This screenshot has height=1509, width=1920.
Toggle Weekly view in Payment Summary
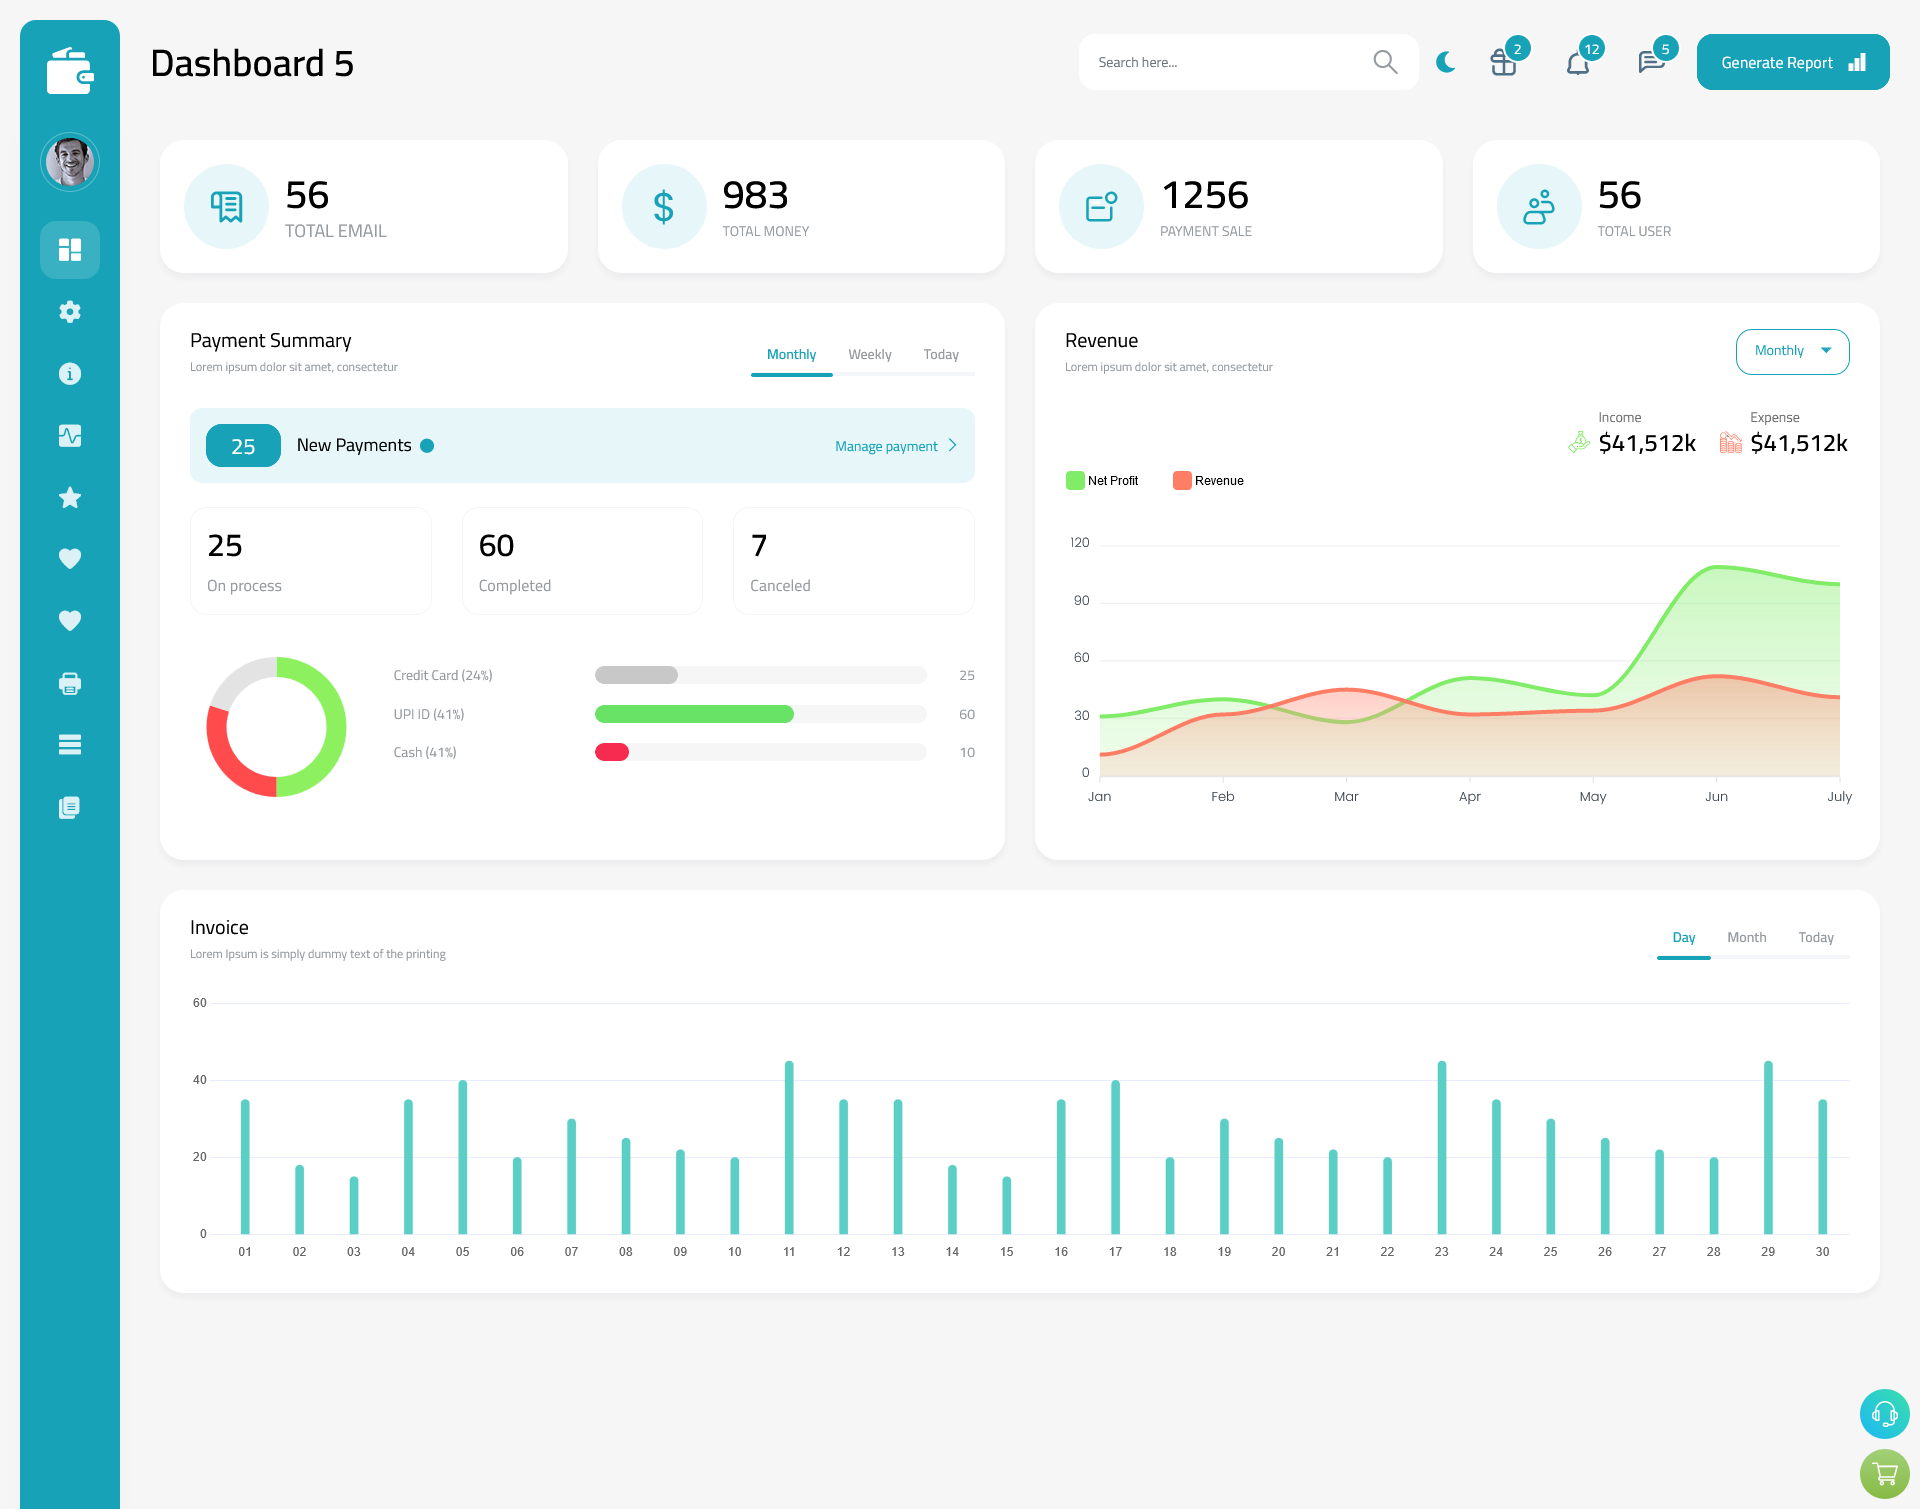868,354
